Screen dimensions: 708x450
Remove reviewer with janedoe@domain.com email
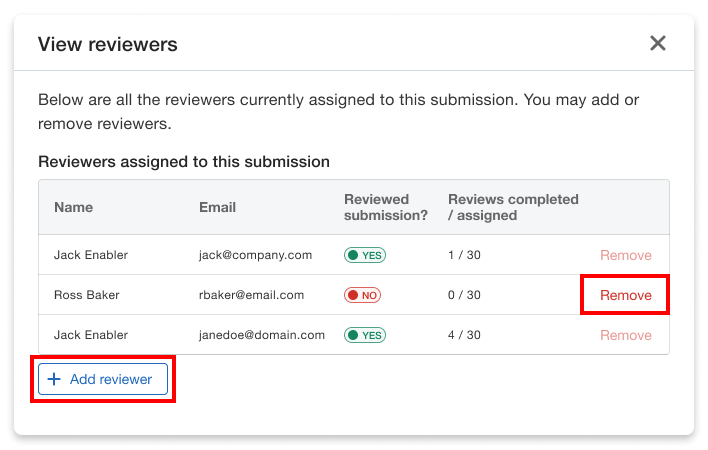point(625,335)
